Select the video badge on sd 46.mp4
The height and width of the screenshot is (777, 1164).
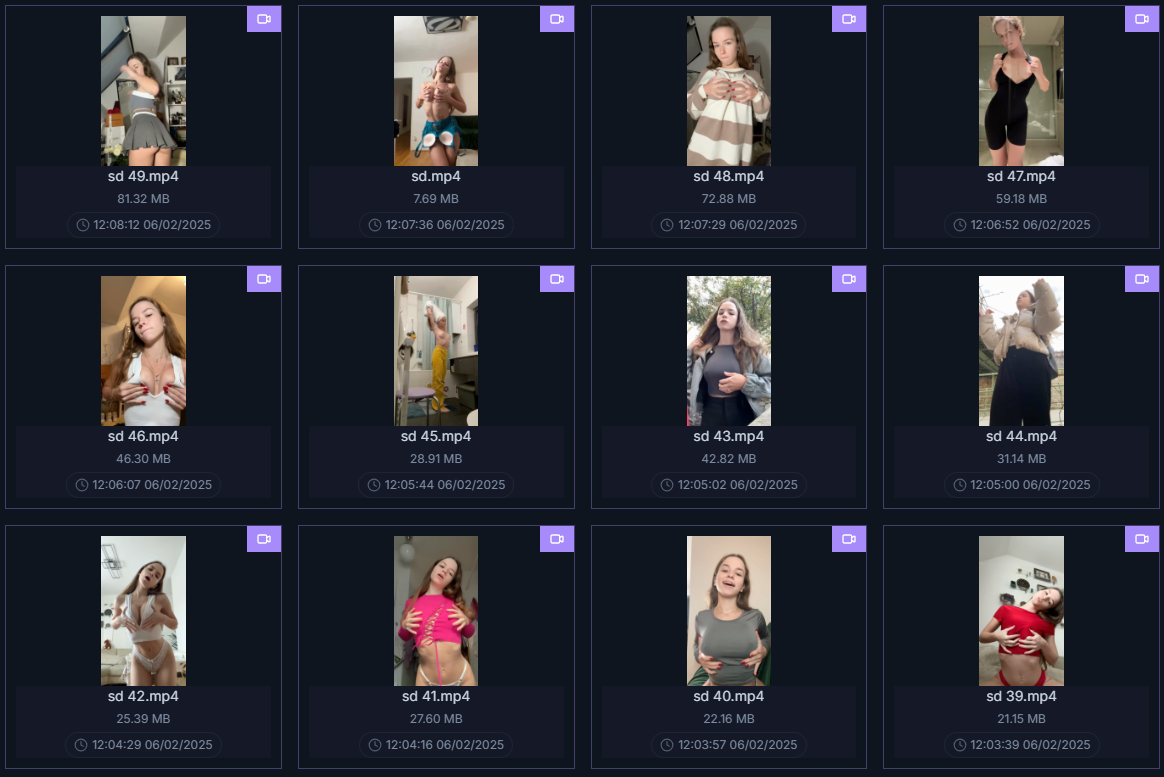pyautogui.click(x=264, y=279)
